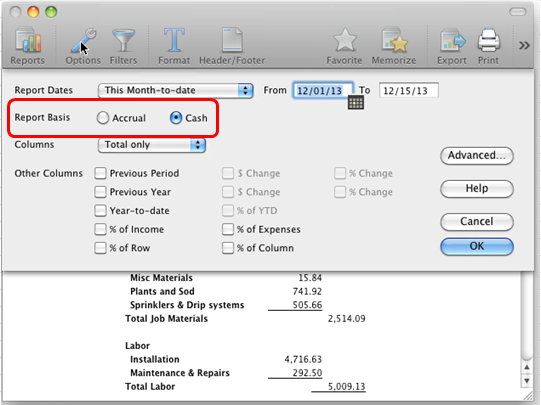The width and height of the screenshot is (541, 405).
Task: Confirm with the OK button
Action: (x=477, y=246)
